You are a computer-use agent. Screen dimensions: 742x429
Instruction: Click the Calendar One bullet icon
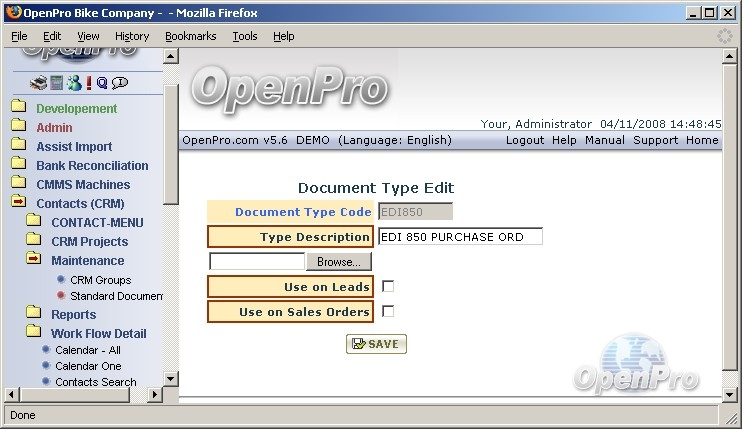pyautogui.click(x=46, y=366)
